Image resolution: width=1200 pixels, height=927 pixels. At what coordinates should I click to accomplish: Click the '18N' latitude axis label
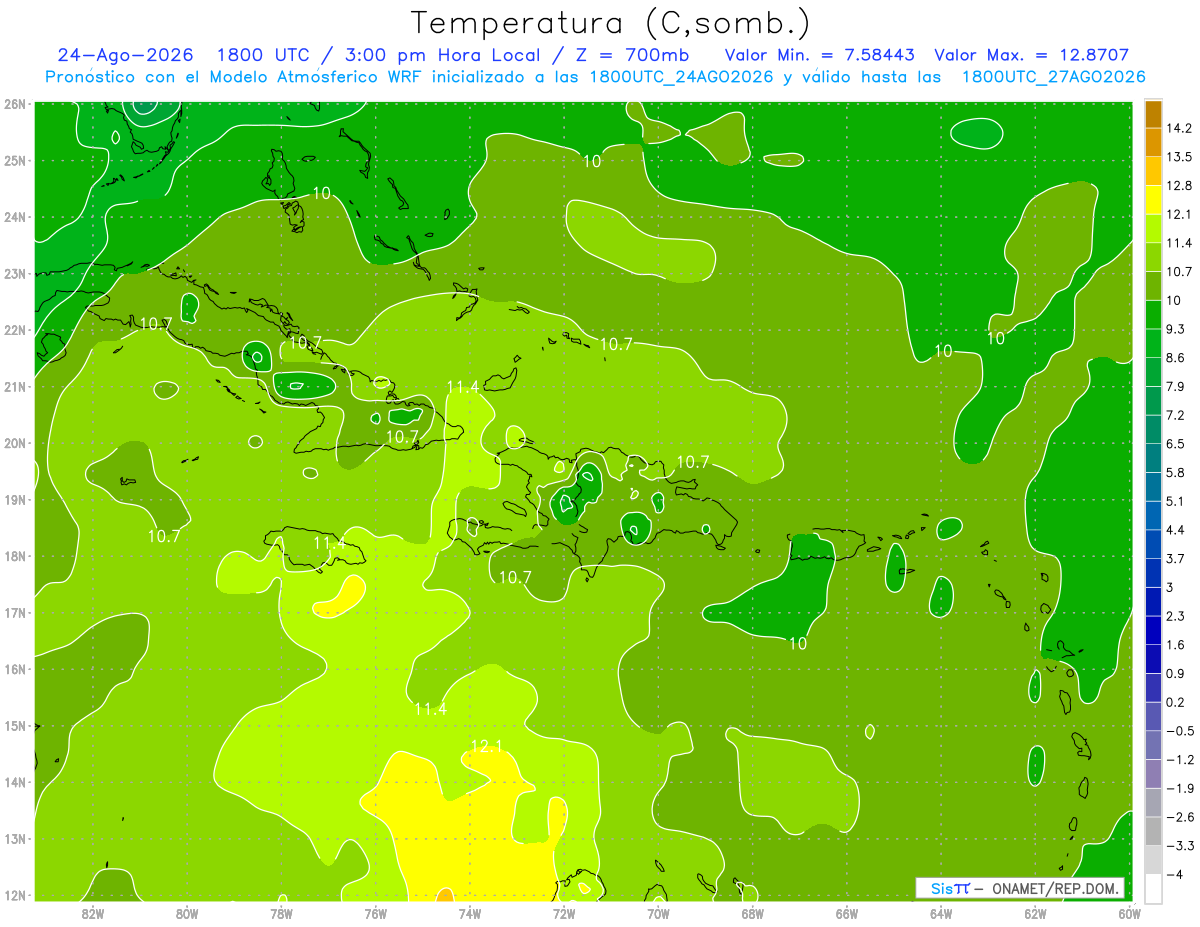coord(15,556)
